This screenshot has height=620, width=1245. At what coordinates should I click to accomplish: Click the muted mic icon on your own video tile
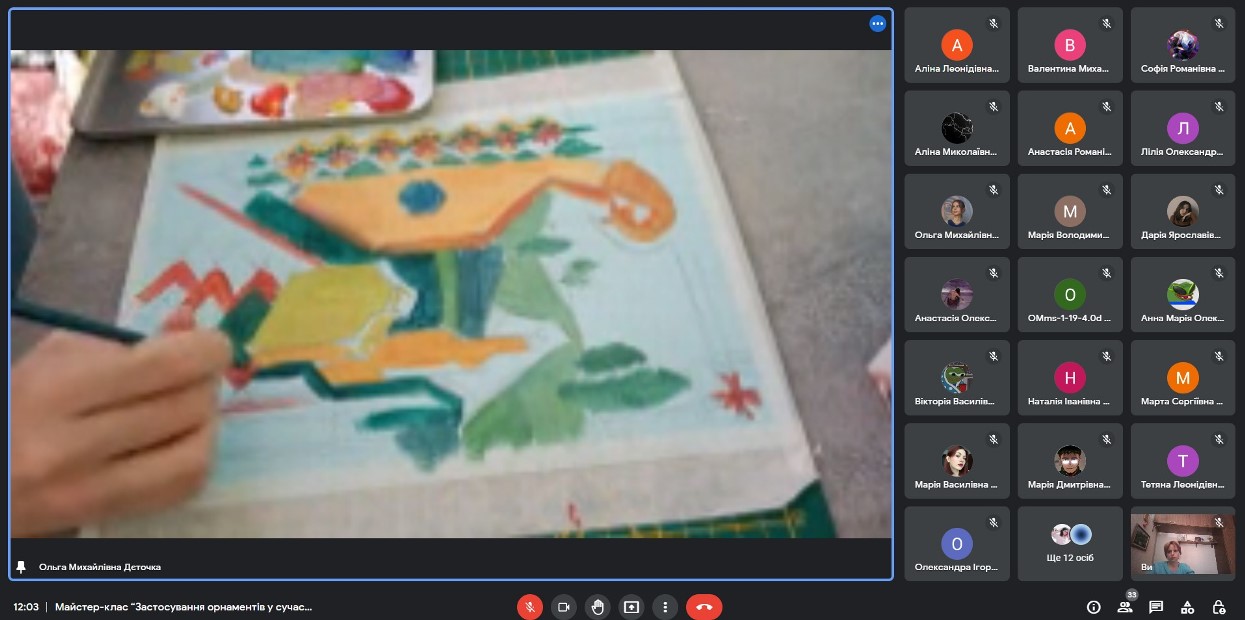1220,520
